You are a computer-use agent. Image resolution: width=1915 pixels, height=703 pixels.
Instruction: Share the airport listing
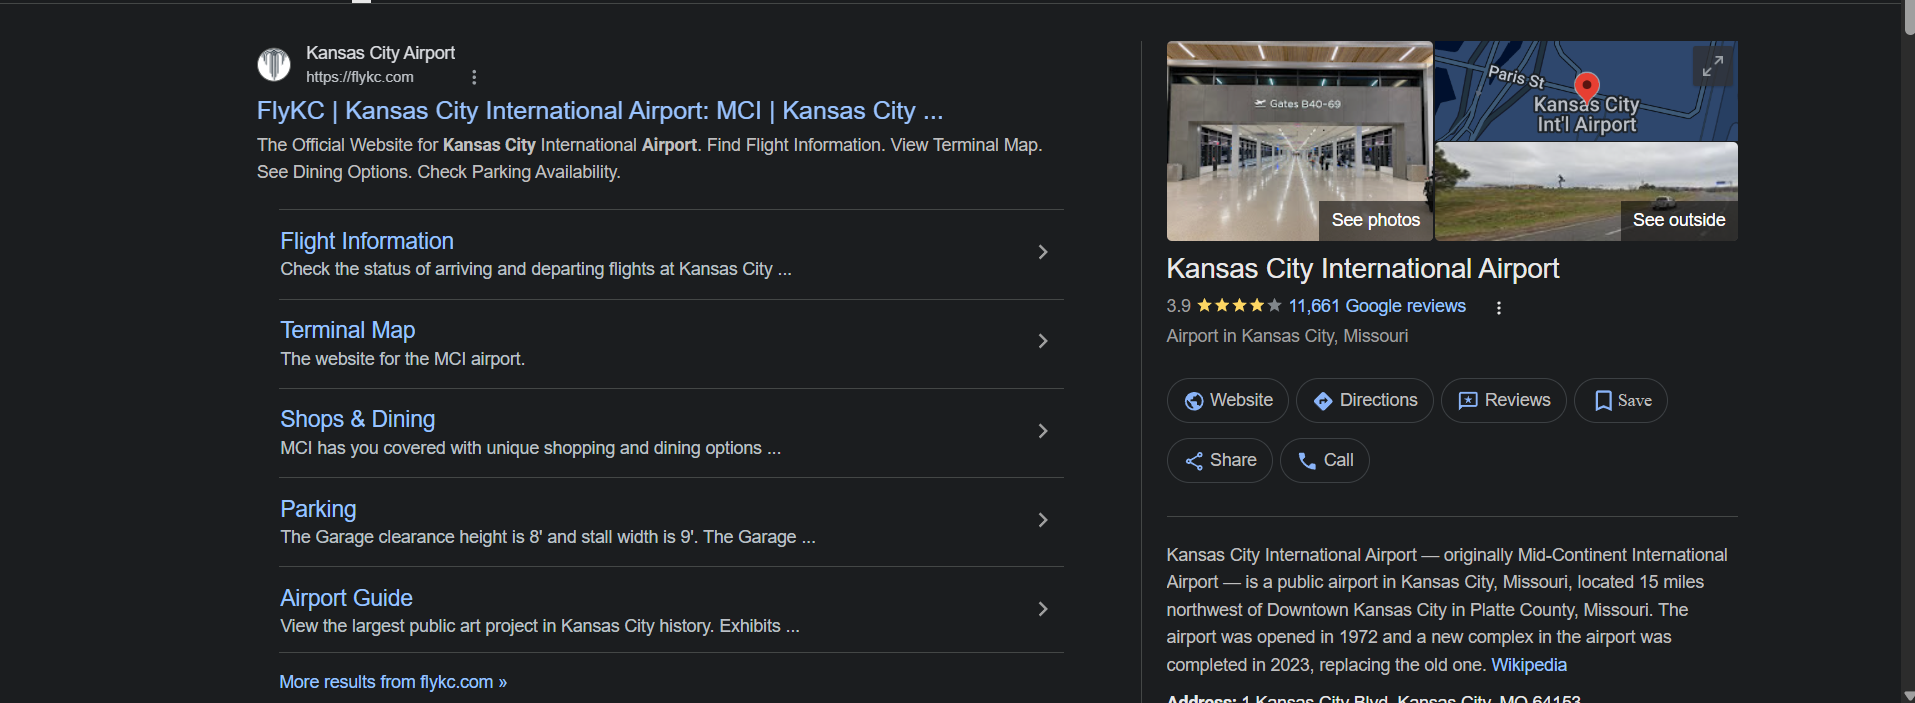1219,461
